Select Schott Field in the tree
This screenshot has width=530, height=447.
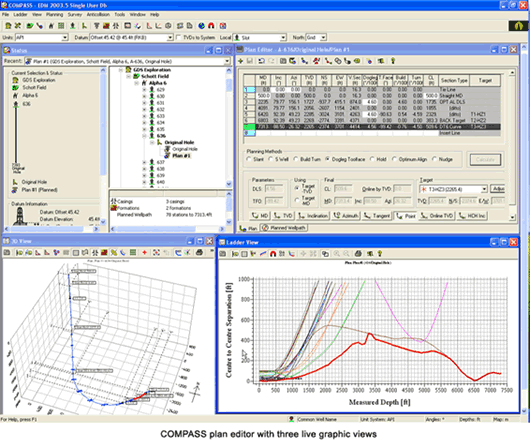pyautogui.click(x=155, y=76)
